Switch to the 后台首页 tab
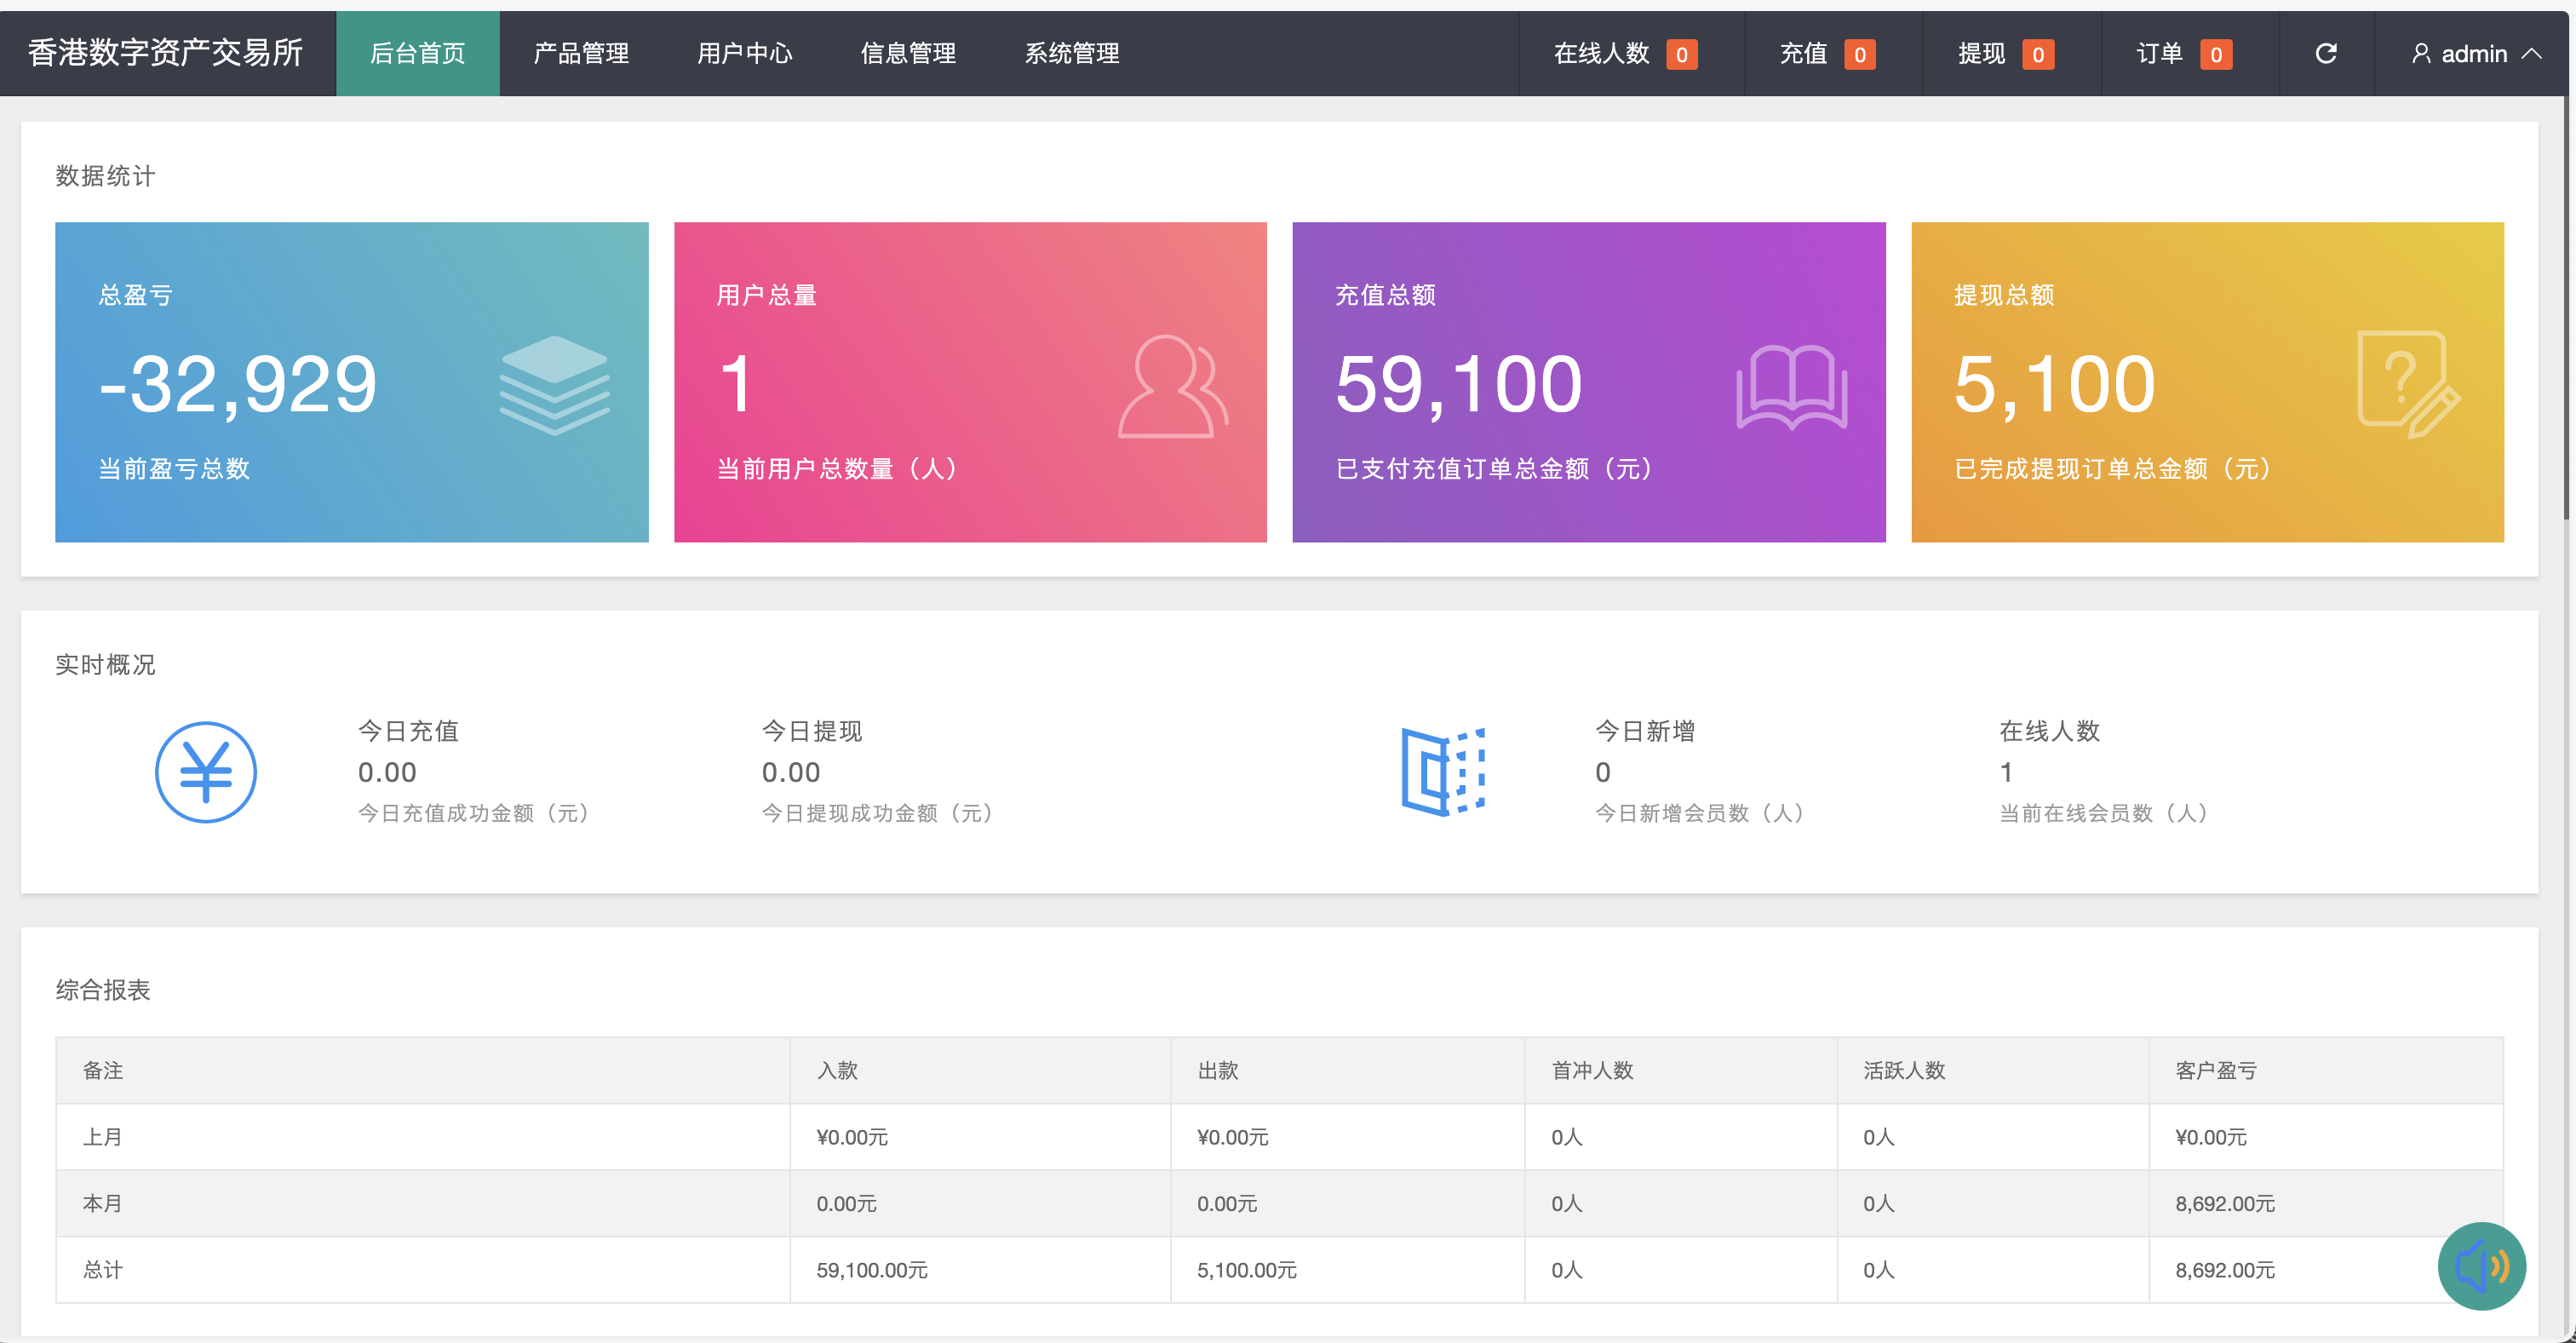The width and height of the screenshot is (2576, 1343). [417, 54]
